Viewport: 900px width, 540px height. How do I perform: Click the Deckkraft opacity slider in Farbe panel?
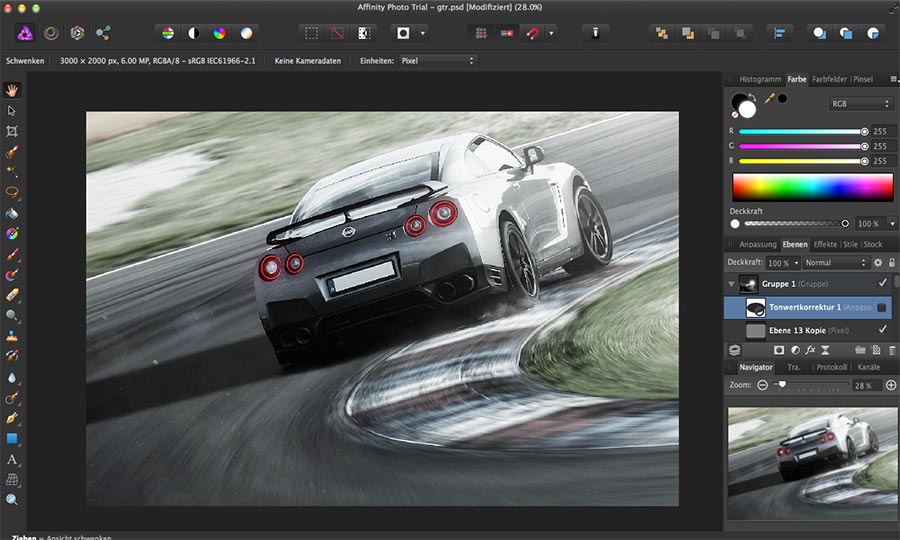pyautogui.click(x=797, y=224)
